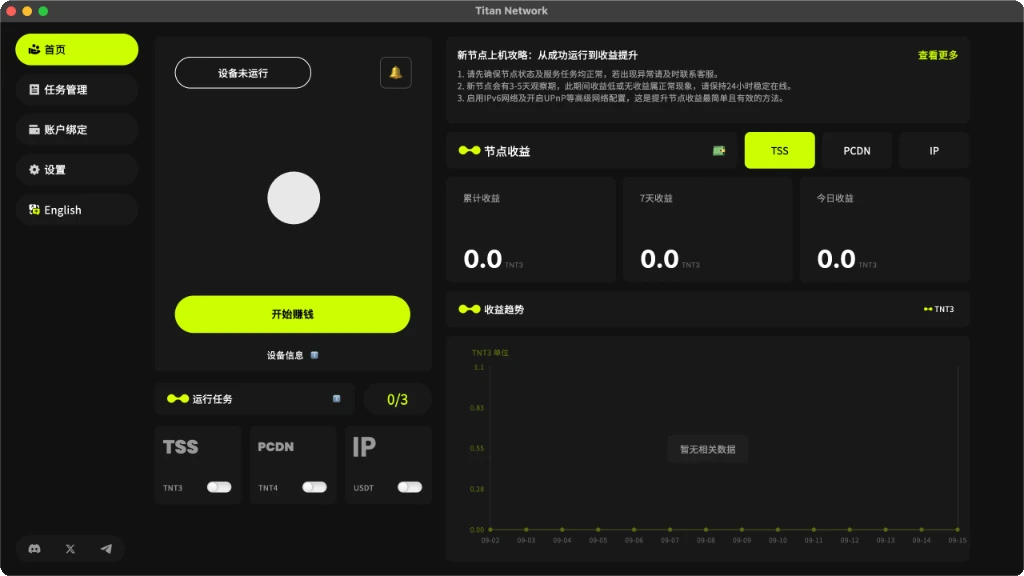Click the 累计收益 earnings card
The height and width of the screenshot is (576, 1024).
pos(531,230)
